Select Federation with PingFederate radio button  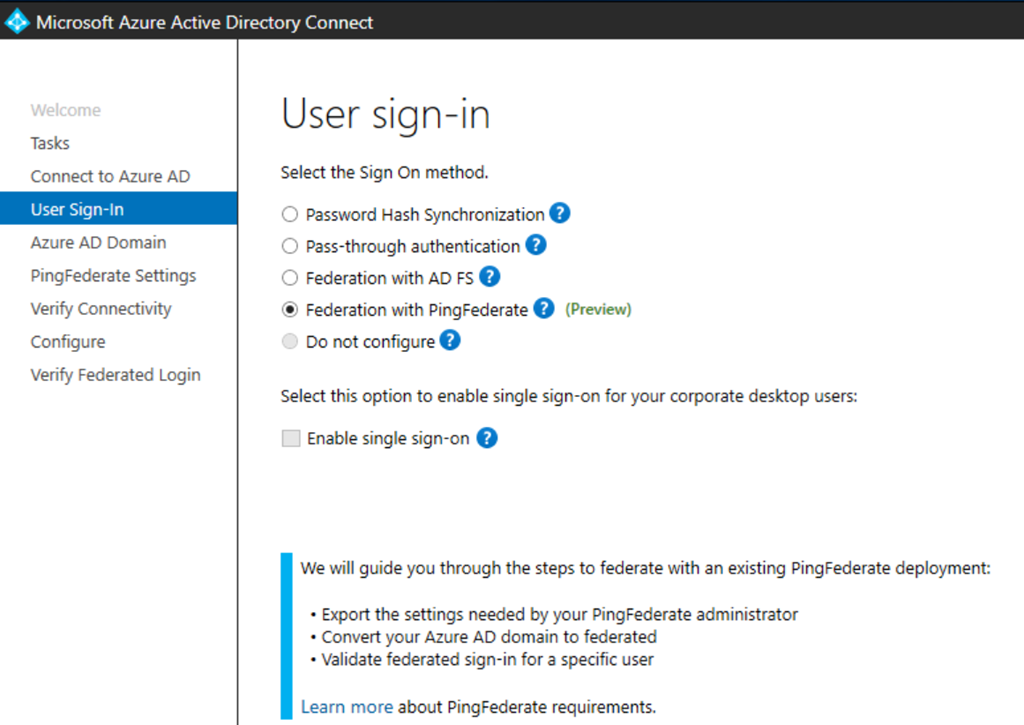(x=290, y=310)
